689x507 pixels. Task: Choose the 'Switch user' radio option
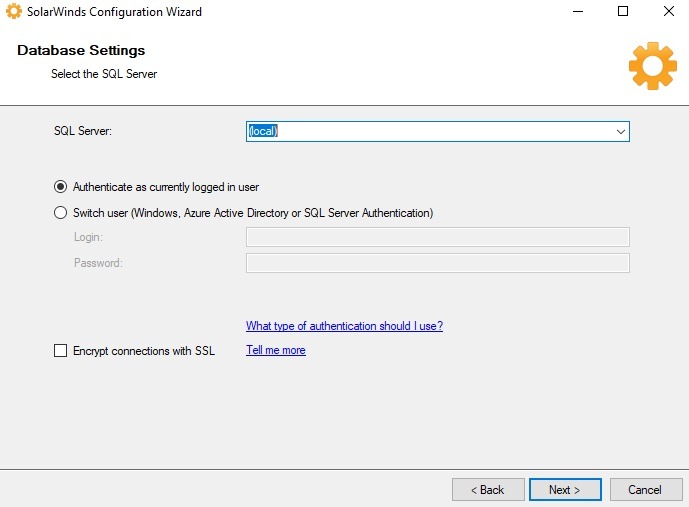[x=61, y=213]
